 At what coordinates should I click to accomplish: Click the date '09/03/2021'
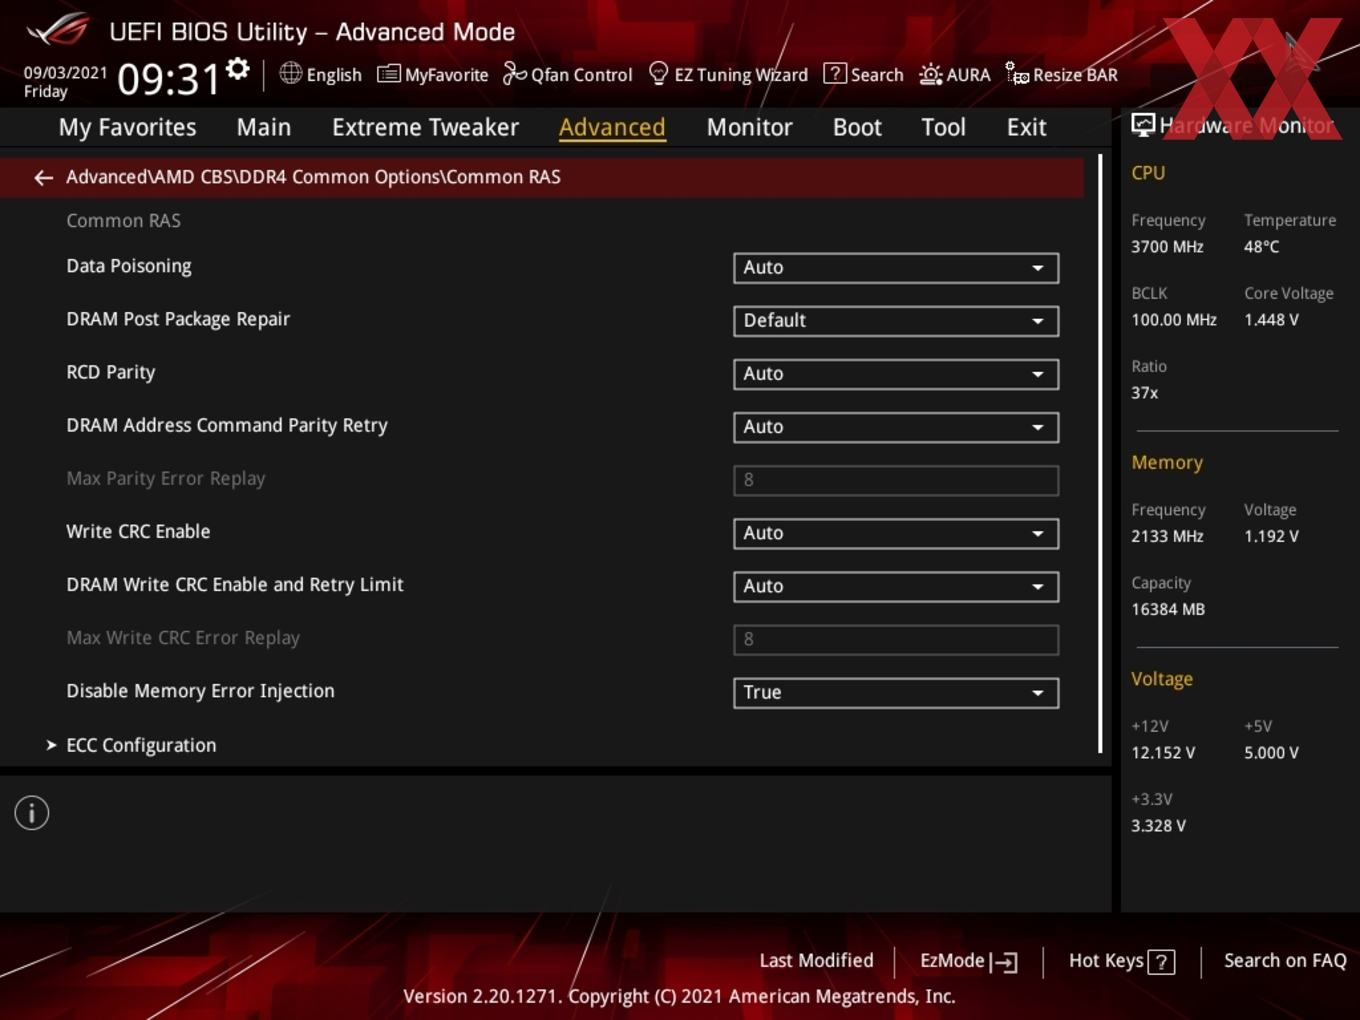coord(65,73)
